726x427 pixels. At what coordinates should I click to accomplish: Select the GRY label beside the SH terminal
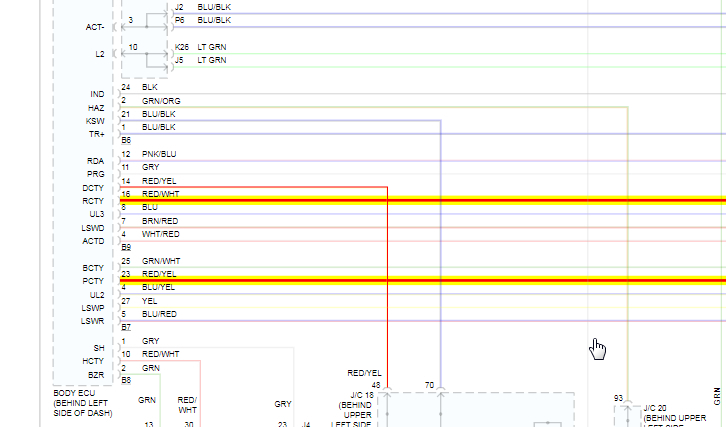pos(150,341)
